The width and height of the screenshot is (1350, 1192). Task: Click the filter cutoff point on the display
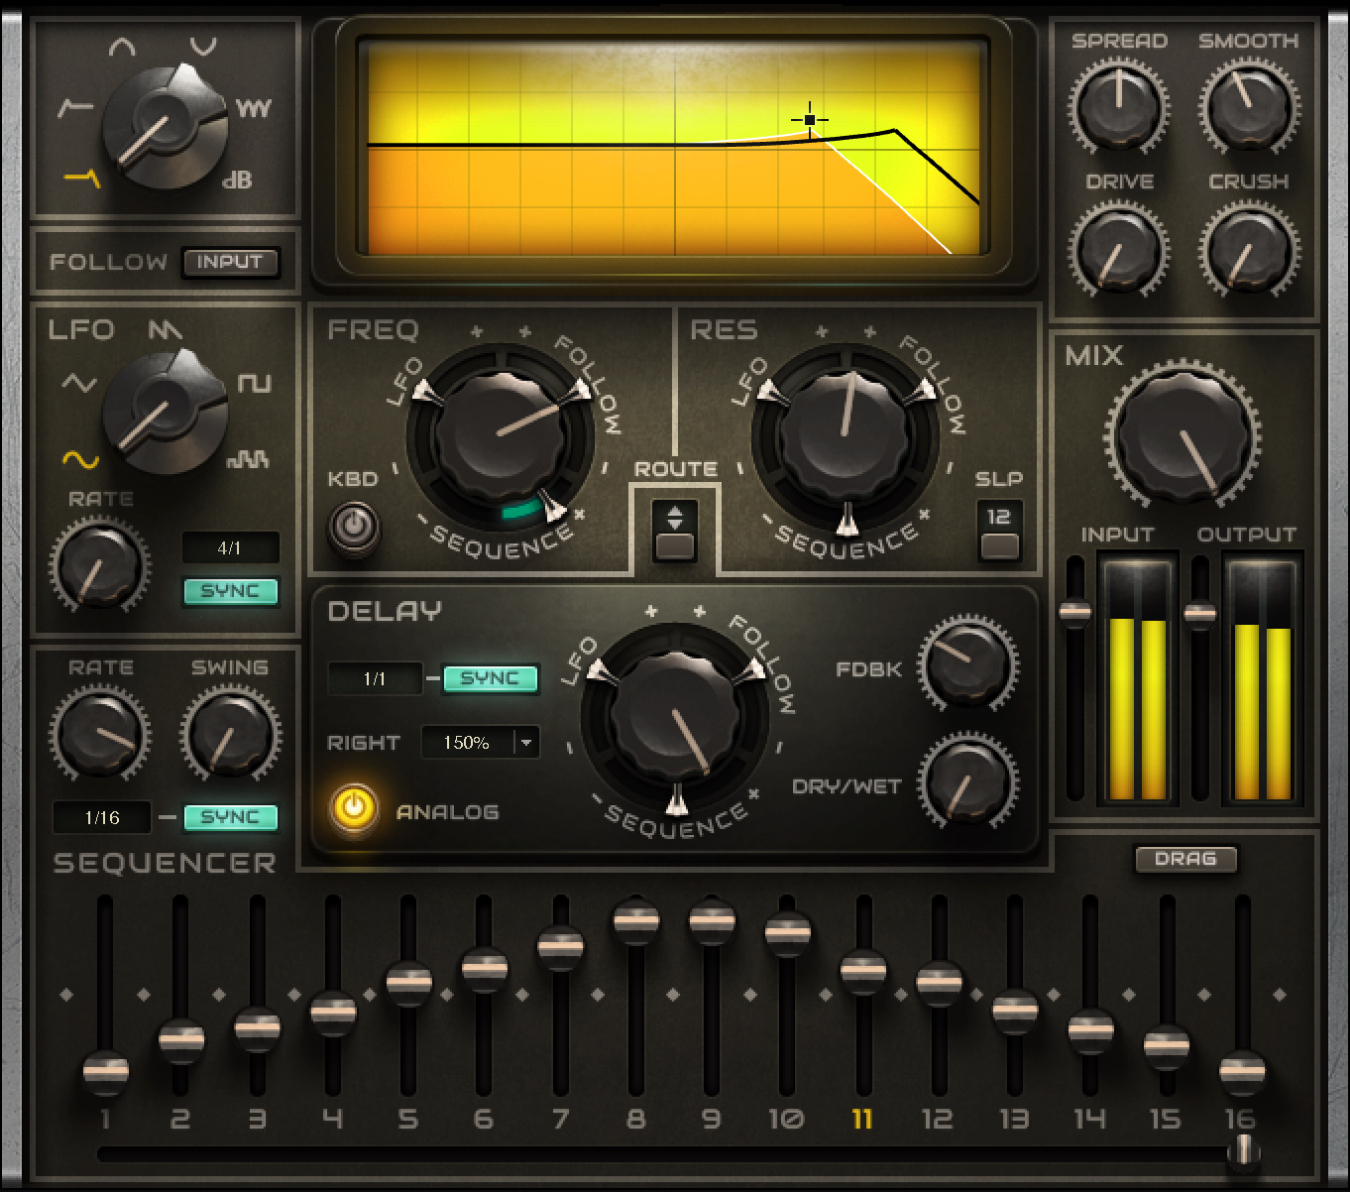pyautogui.click(x=810, y=120)
